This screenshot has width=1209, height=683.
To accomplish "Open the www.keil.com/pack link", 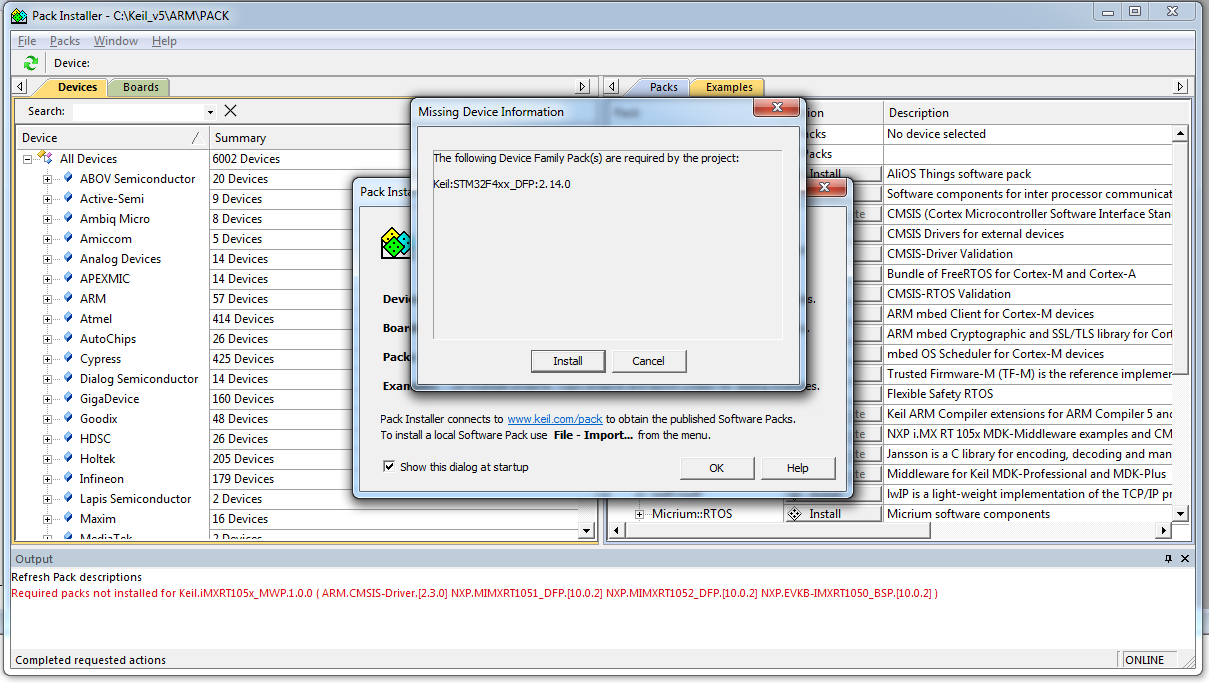I will pos(555,419).
